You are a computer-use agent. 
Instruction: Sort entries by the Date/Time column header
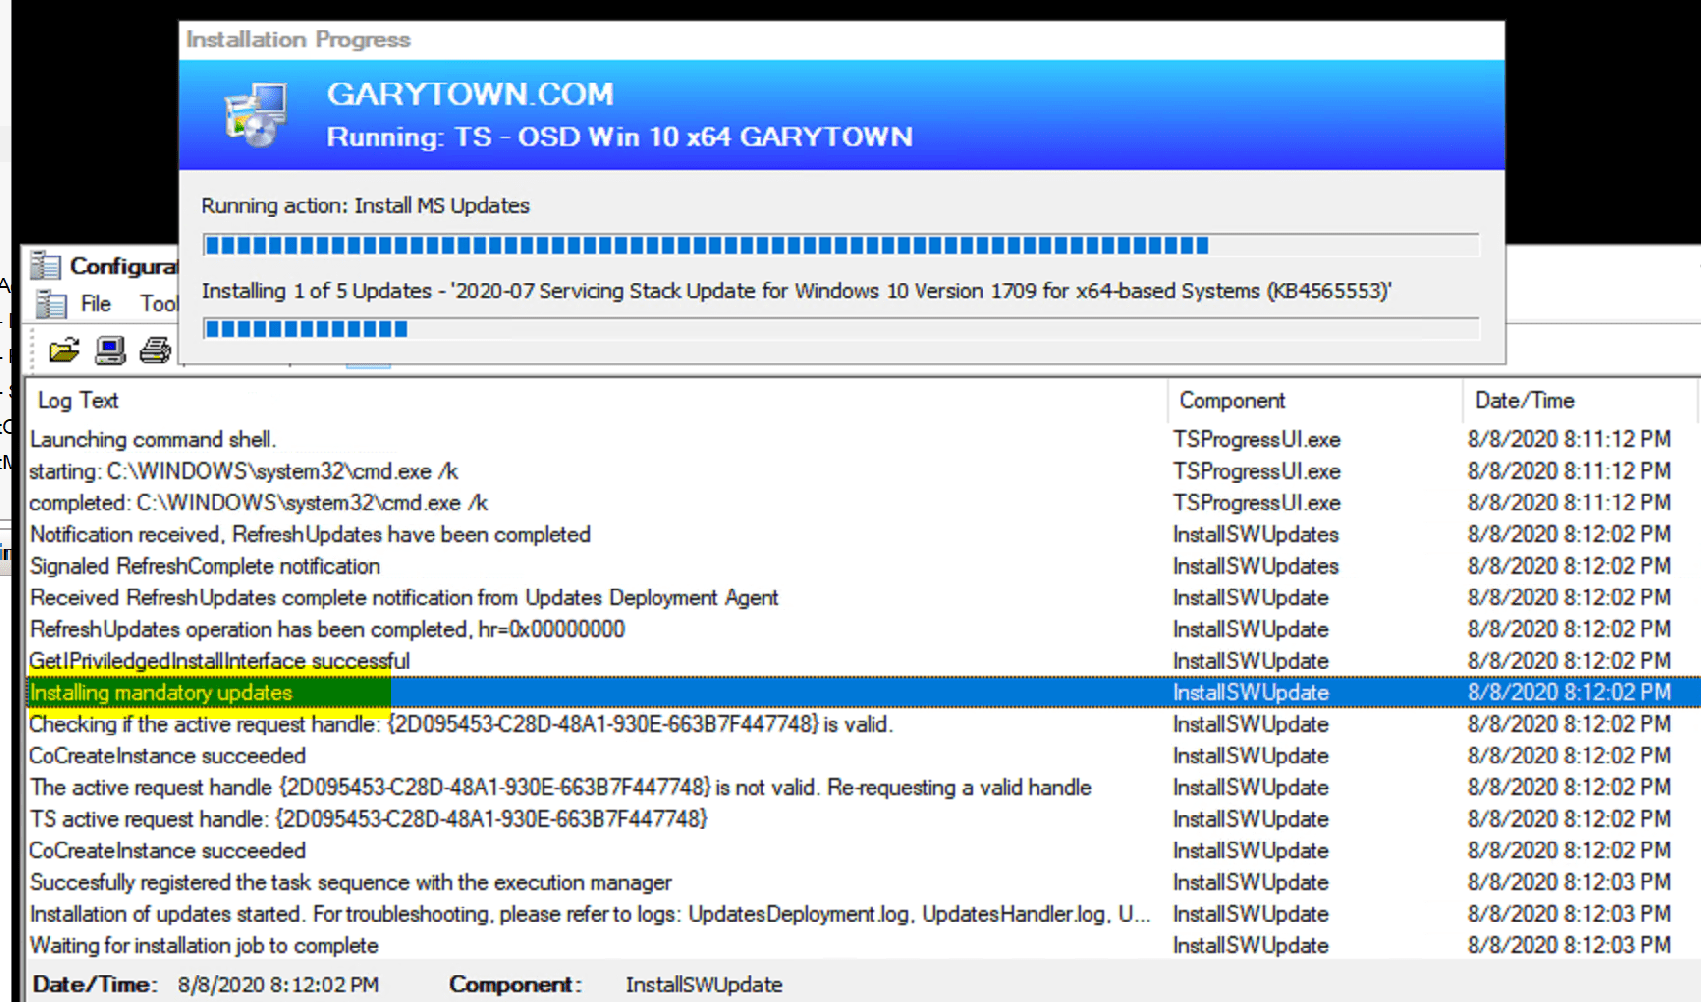tap(1525, 400)
